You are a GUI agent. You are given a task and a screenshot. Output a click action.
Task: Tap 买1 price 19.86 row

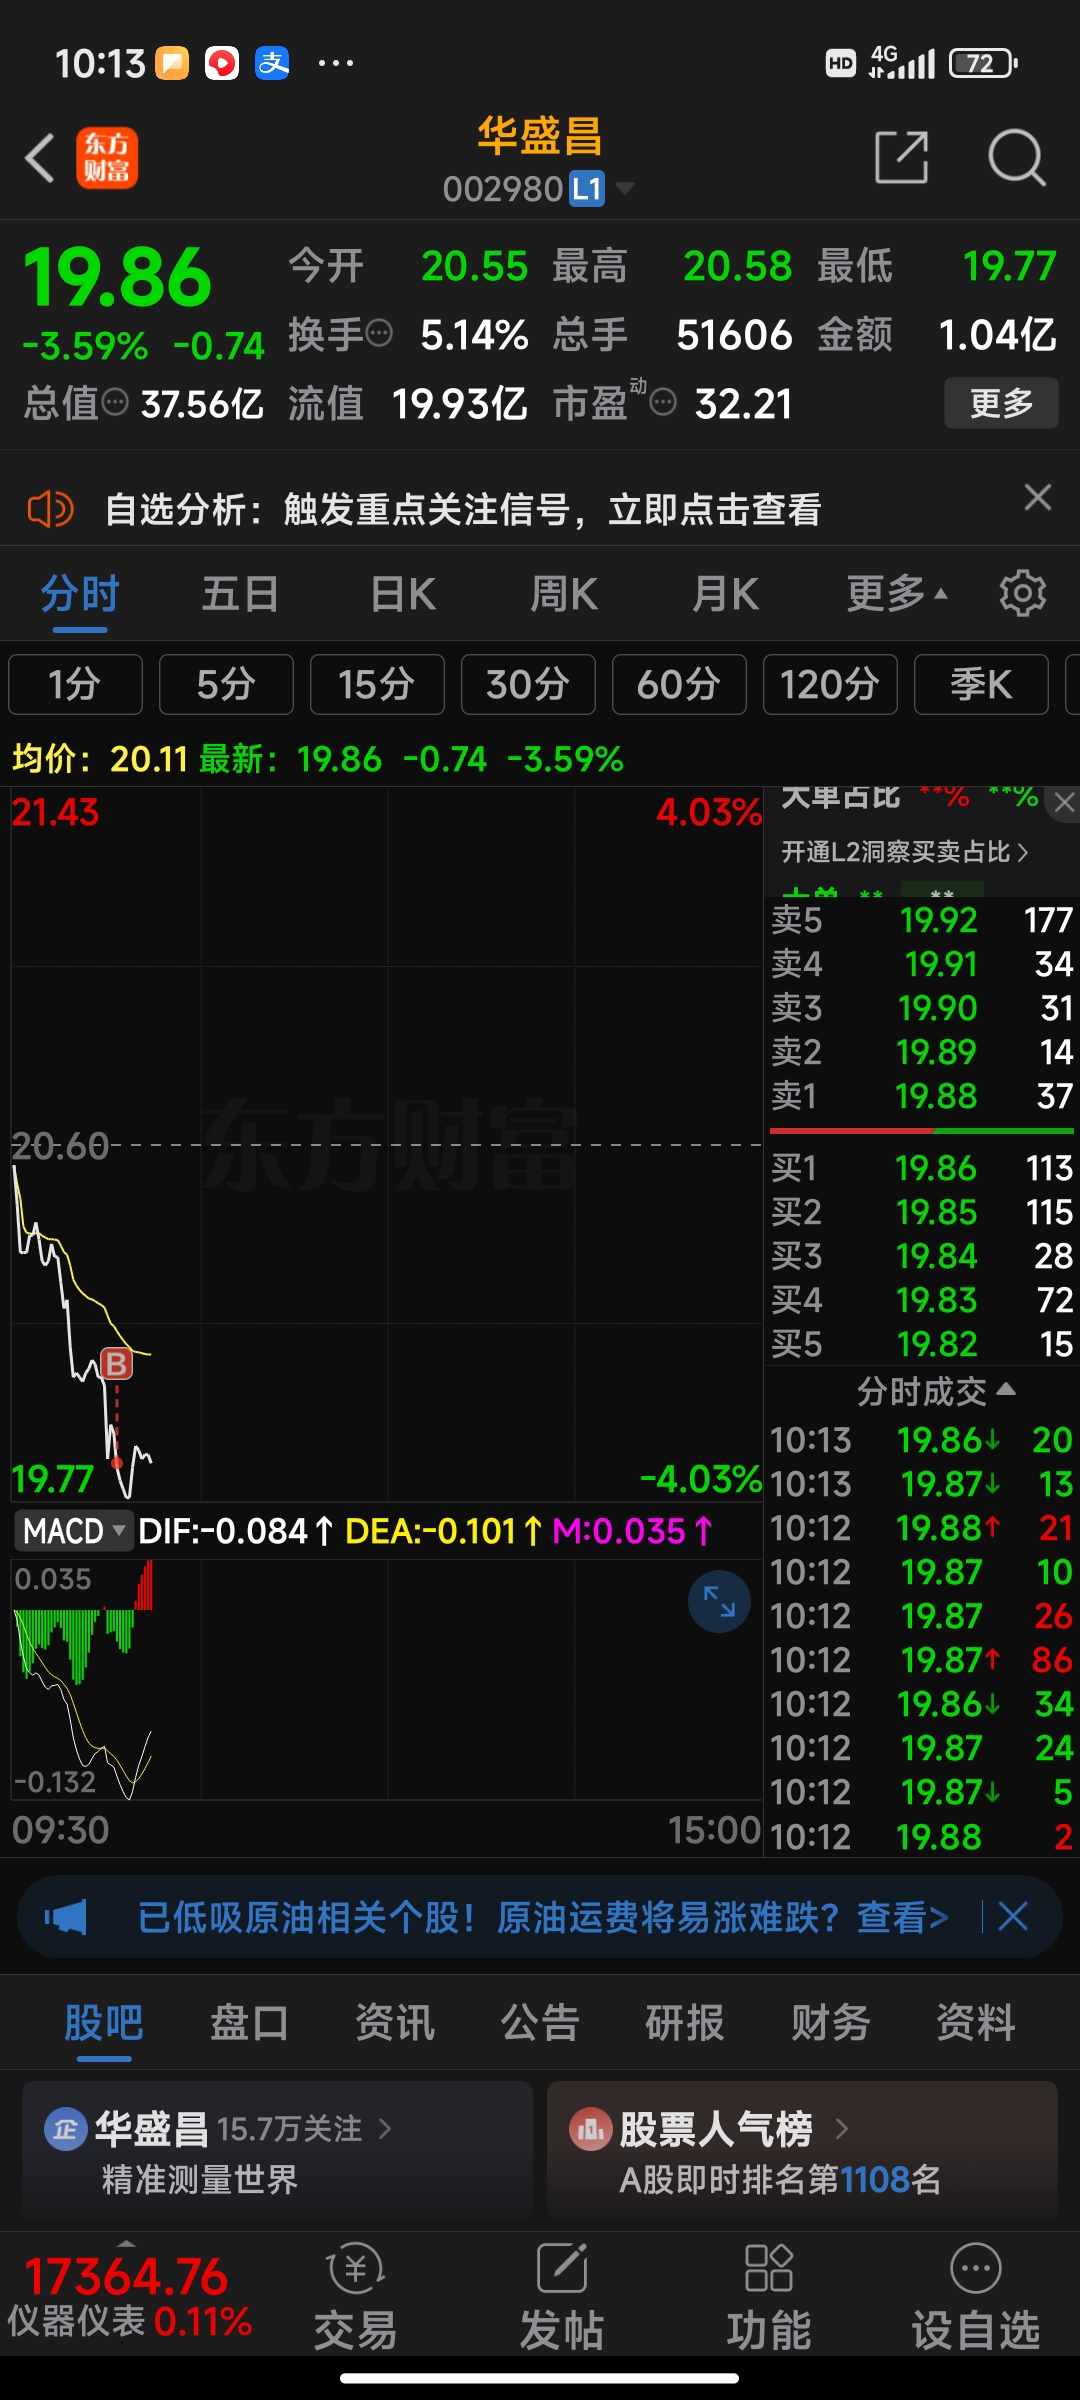922,1168
